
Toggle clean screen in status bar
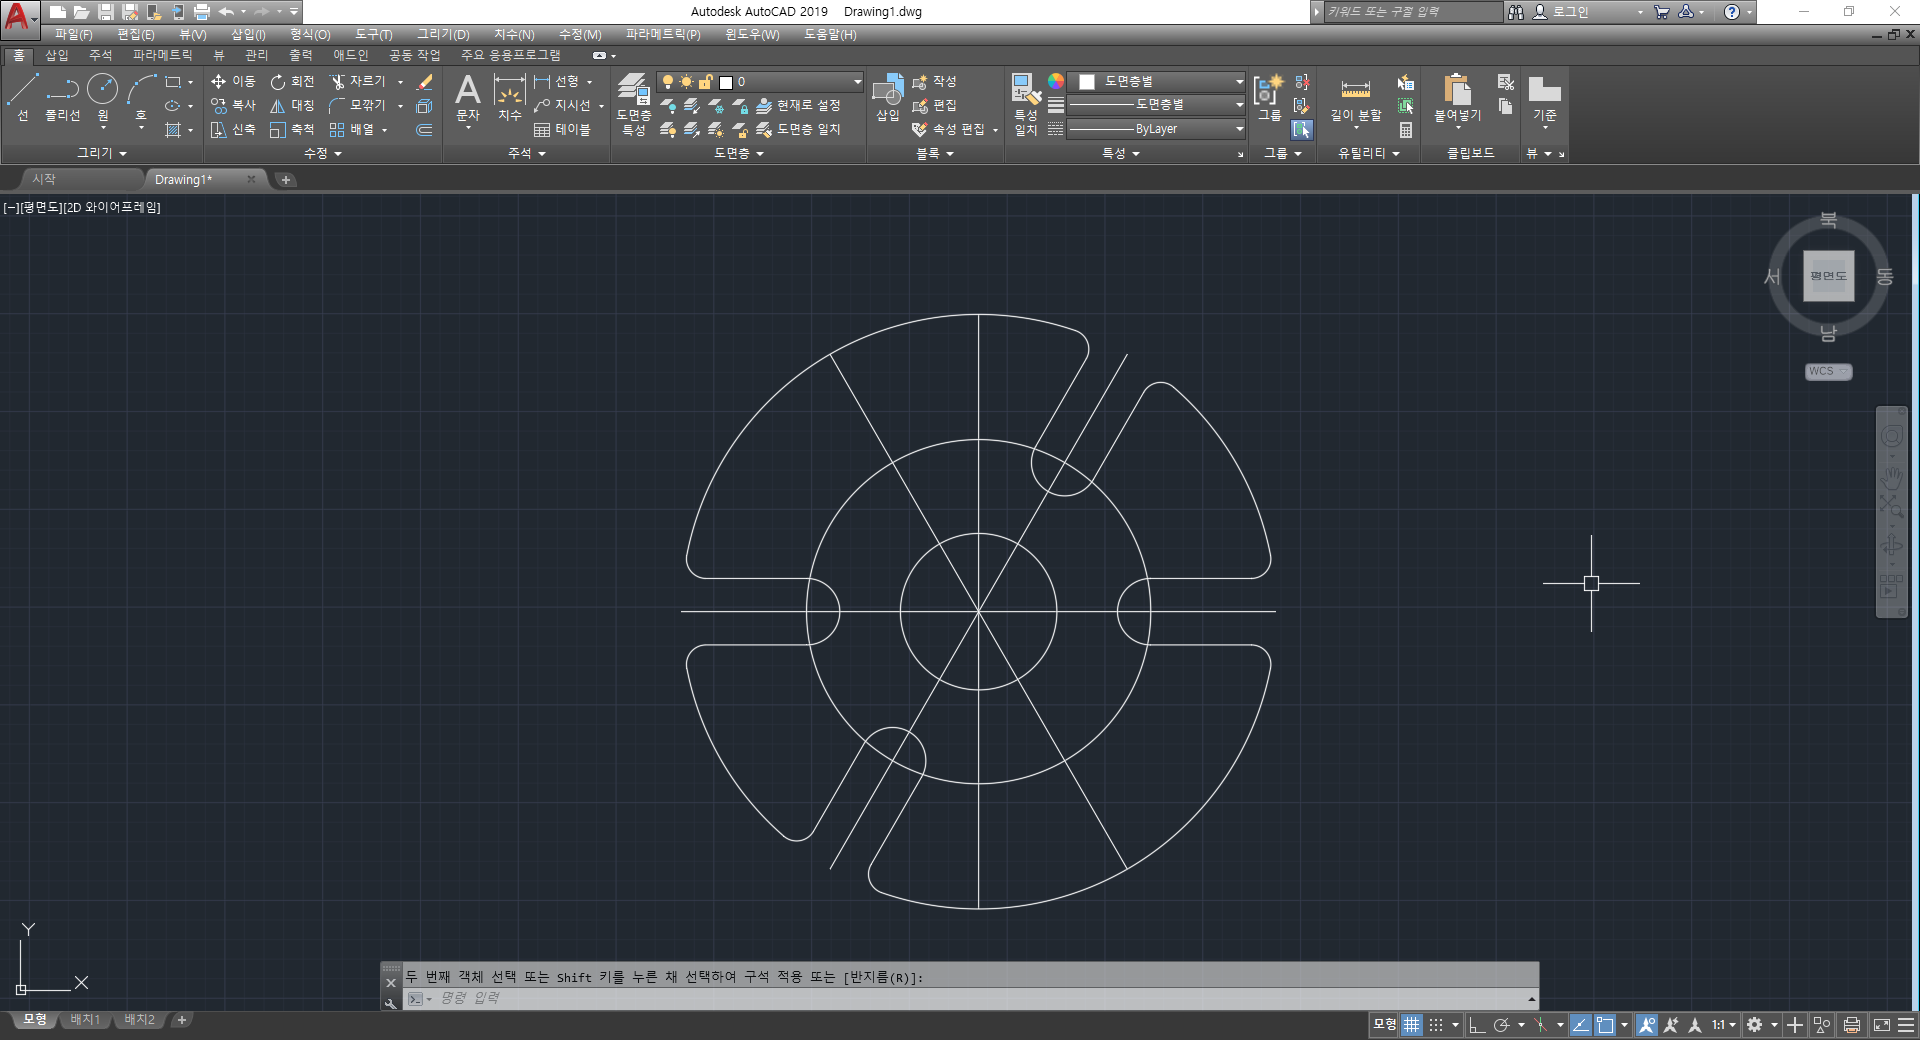[x=1881, y=1025]
